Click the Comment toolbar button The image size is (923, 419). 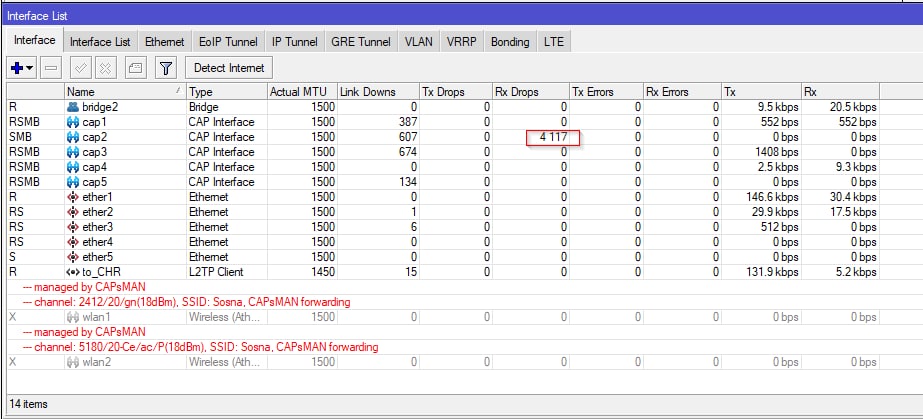pyautogui.click(x=137, y=69)
